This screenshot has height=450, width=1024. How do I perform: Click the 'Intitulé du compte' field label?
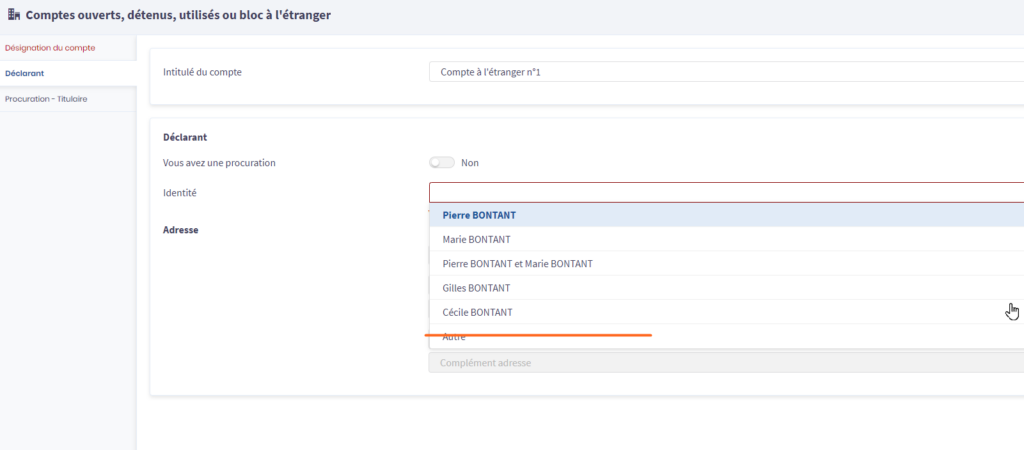[x=202, y=72]
